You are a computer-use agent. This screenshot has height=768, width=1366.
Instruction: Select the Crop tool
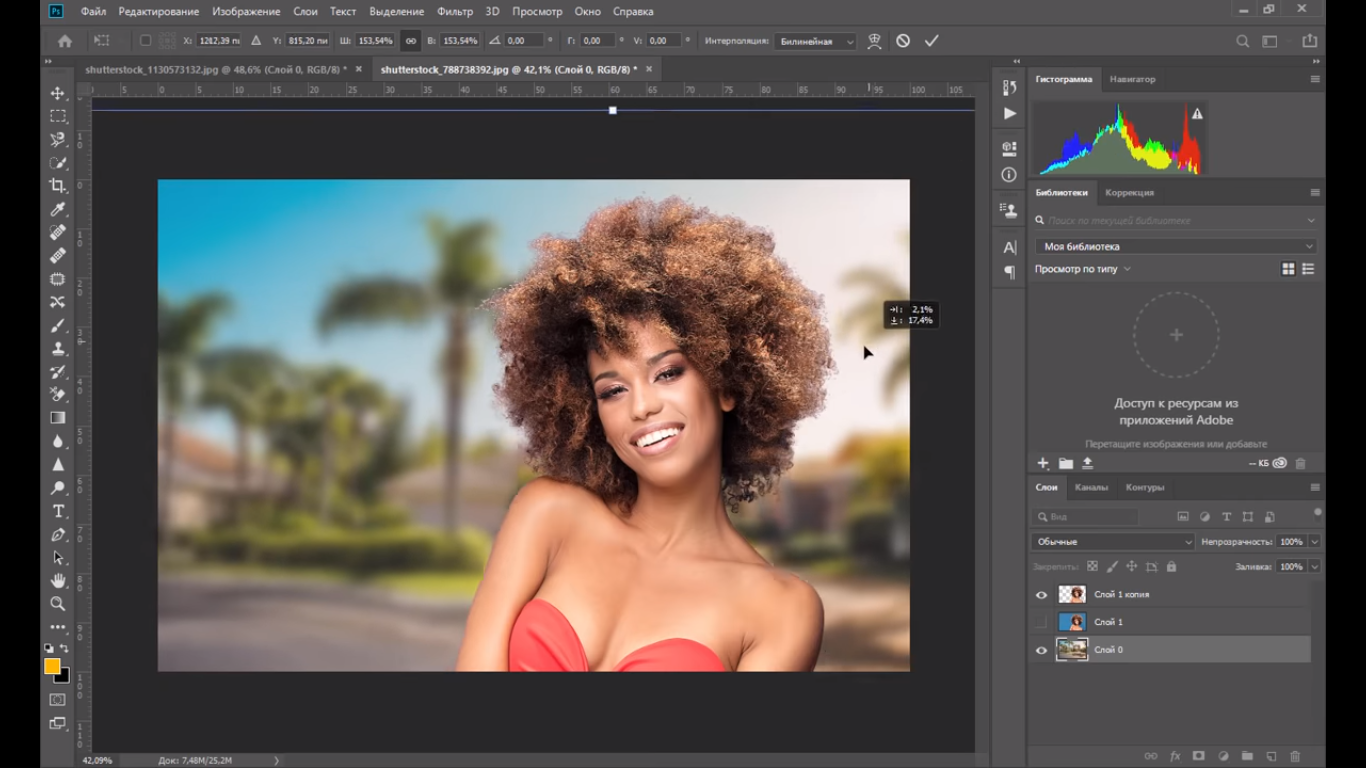[58, 186]
